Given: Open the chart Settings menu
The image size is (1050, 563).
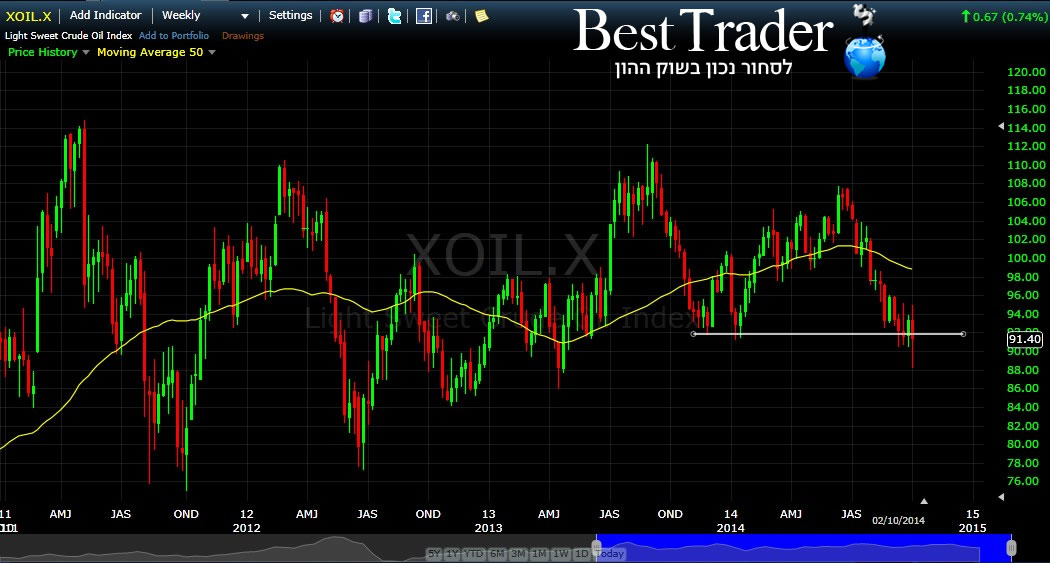Looking at the screenshot, I should click(290, 16).
